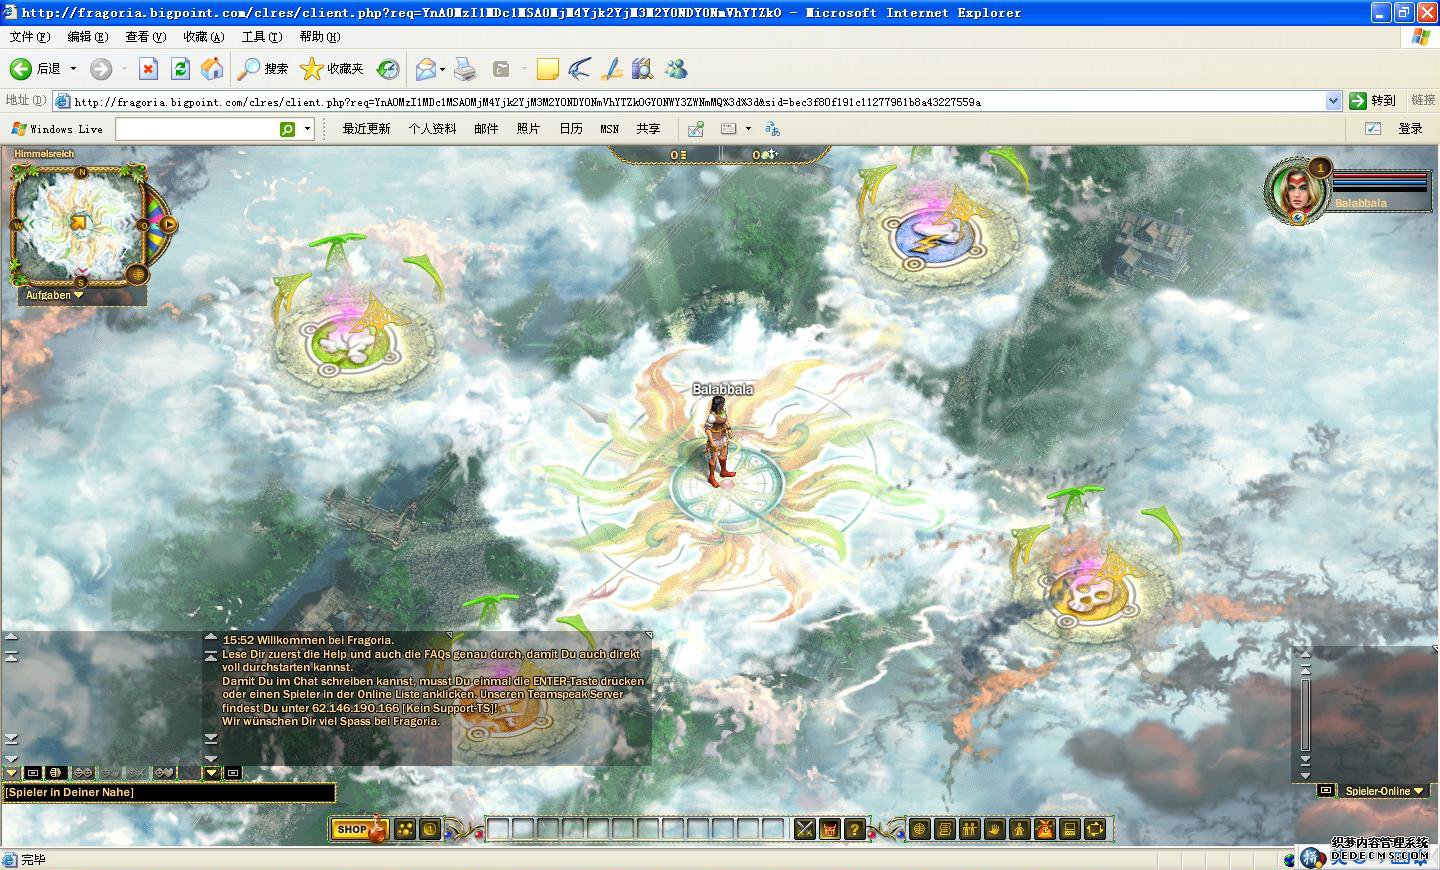Viewport: 1440px width, 870px height.
Task: Open the right chat window yellow arrow dropdown
Action: pyautogui.click(x=212, y=773)
